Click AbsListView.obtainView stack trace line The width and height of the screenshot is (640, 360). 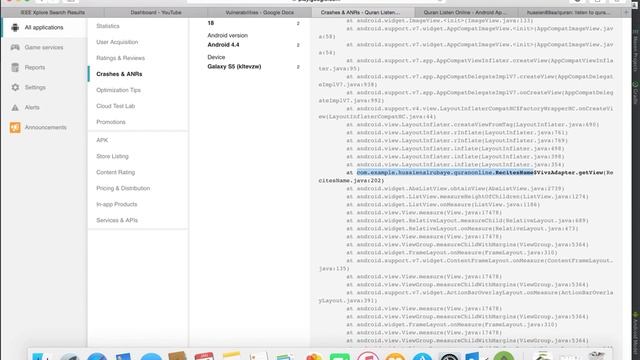point(456,189)
